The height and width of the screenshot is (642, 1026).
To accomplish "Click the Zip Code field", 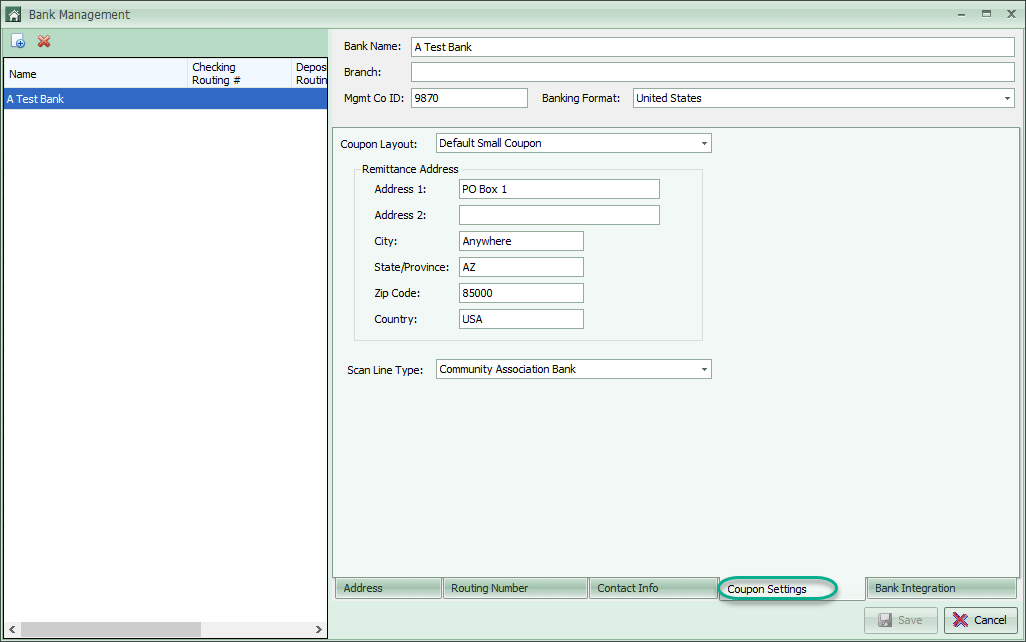I will [521, 293].
